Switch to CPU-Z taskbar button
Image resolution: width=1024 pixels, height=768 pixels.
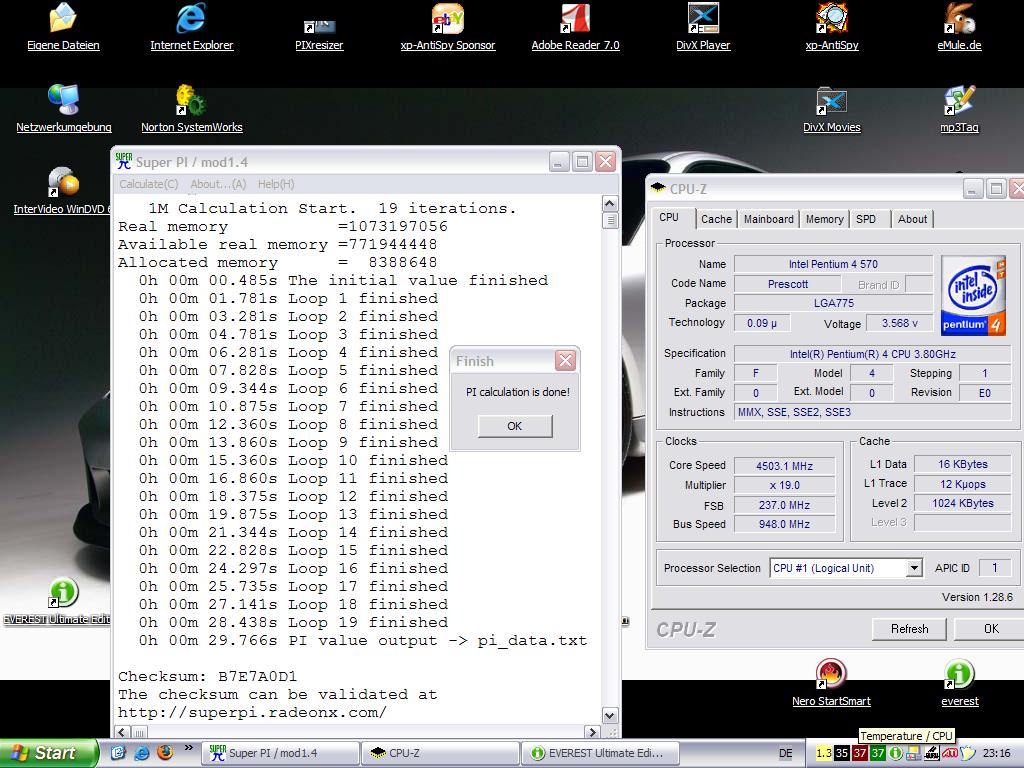click(441, 753)
